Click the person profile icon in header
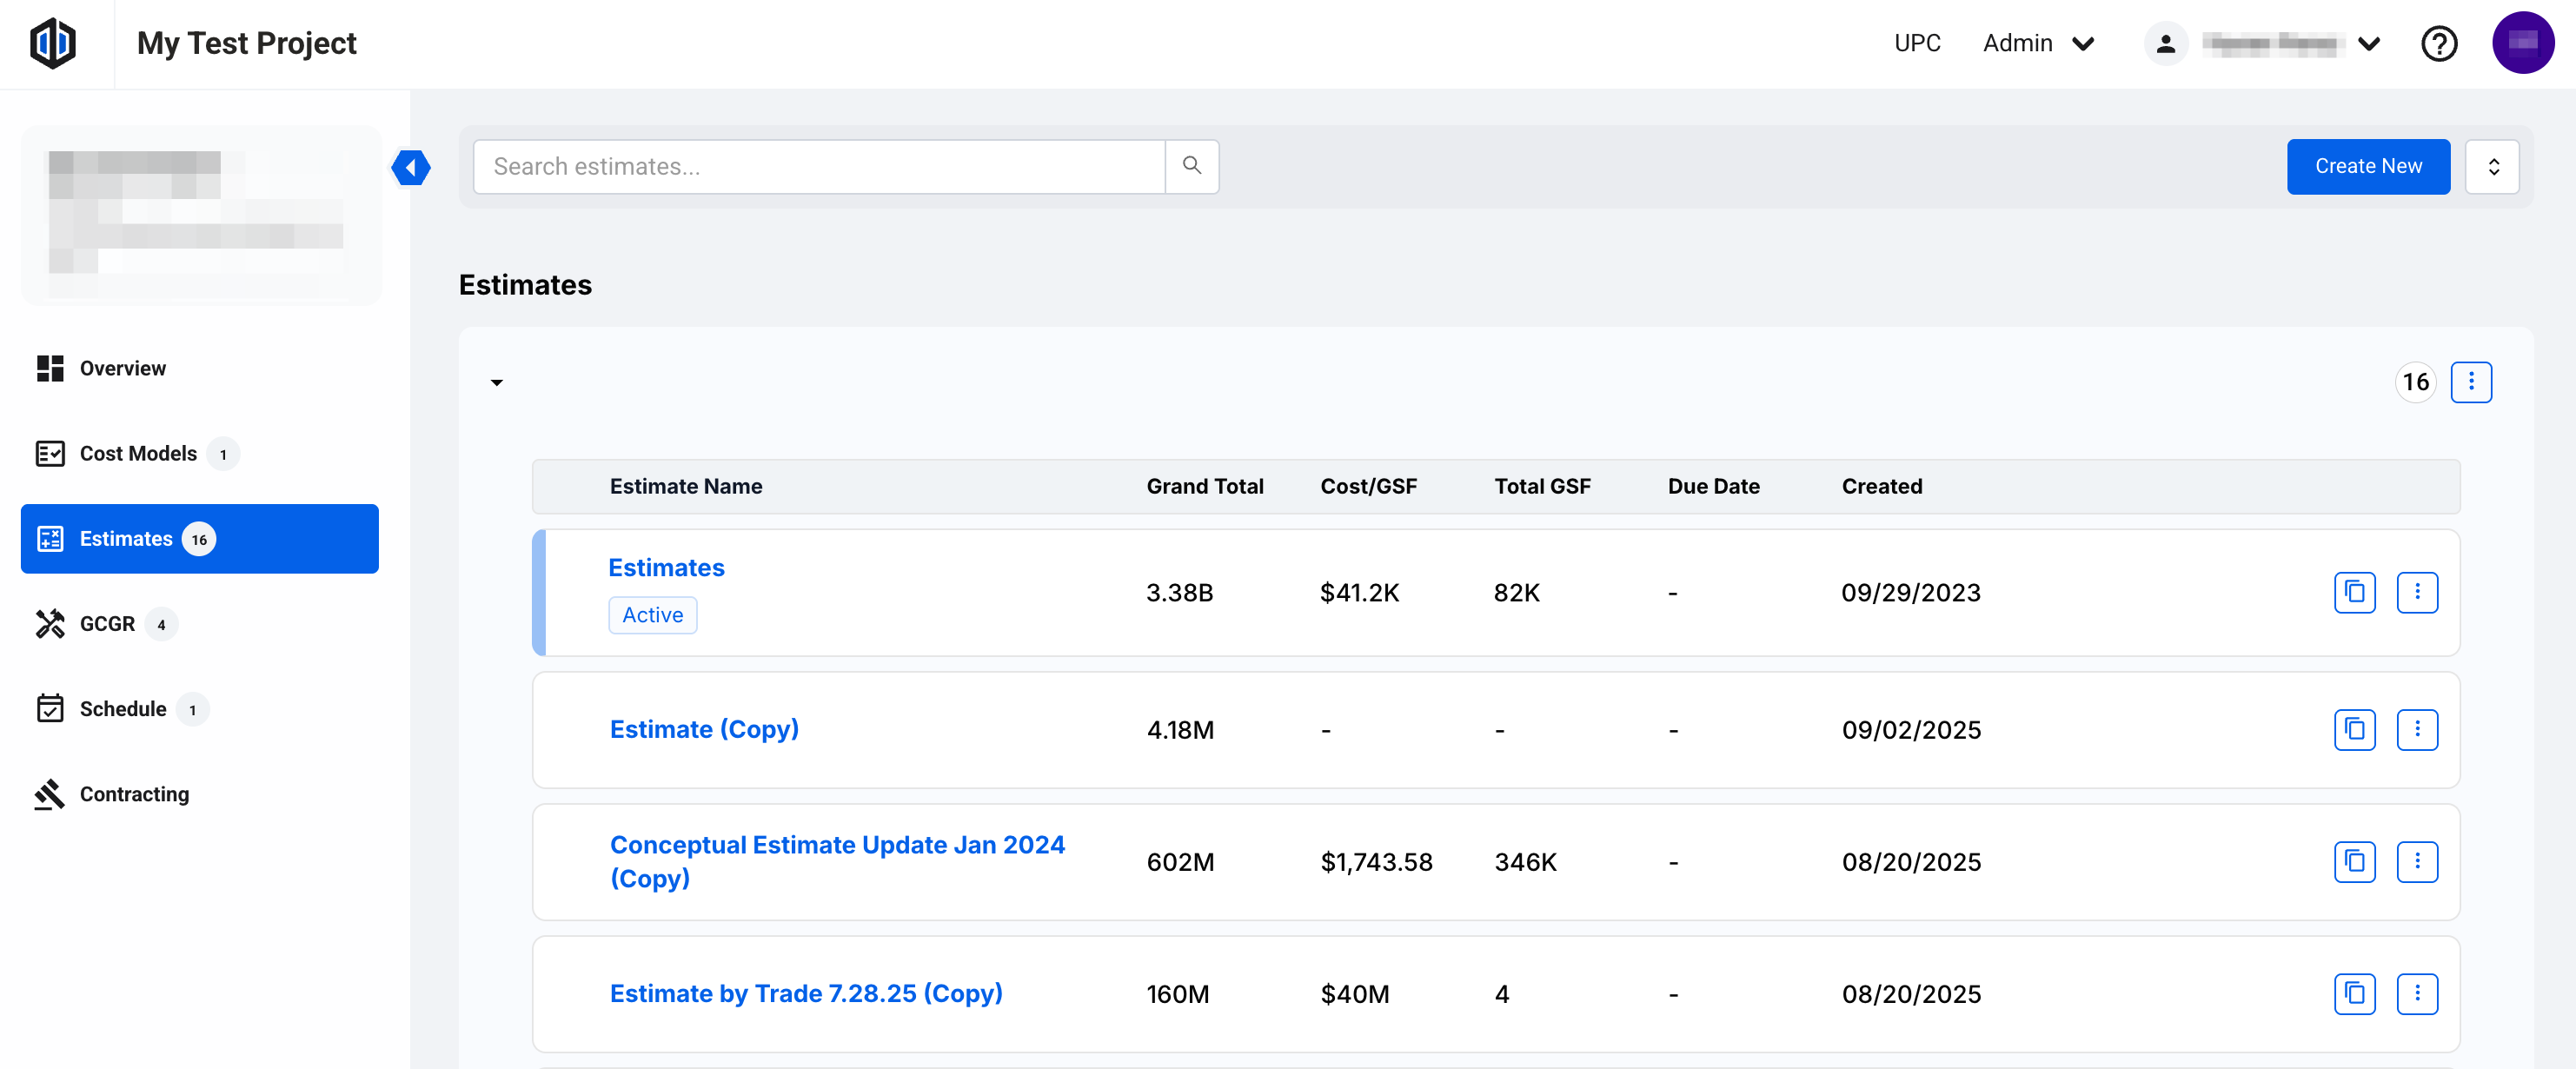Screen dimensions: 2576x1069 click(x=2166, y=44)
